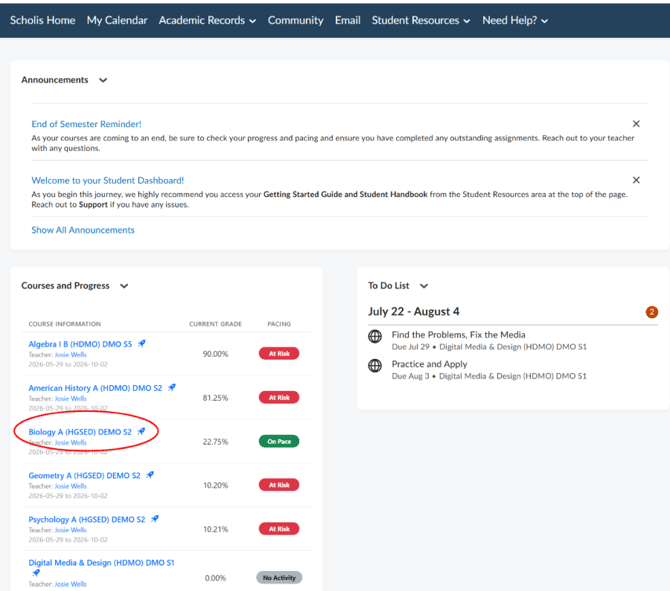Click Show All Announcements link

tap(83, 230)
